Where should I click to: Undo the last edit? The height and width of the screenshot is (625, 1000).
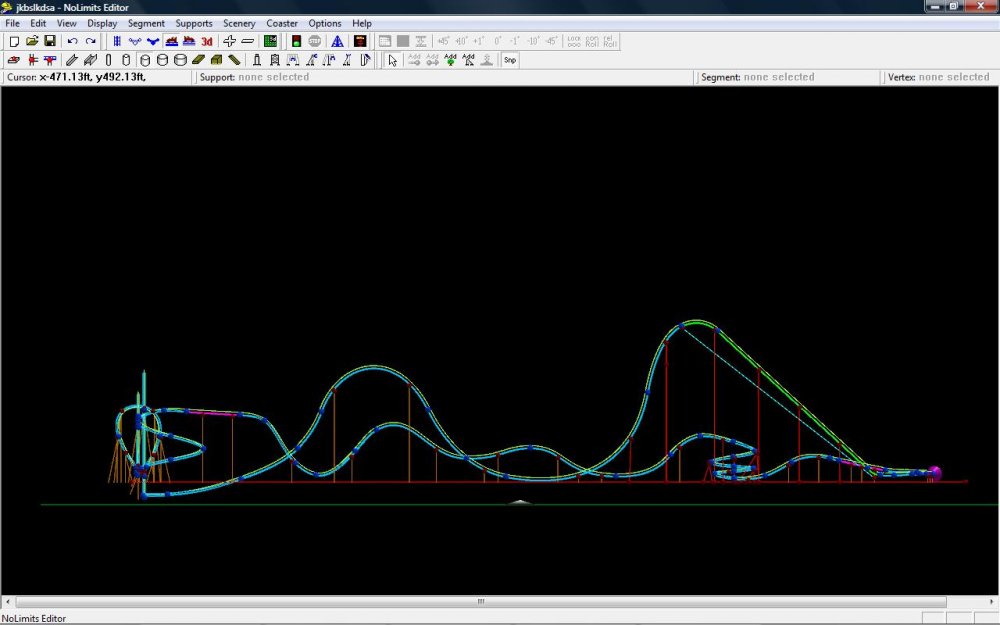point(72,41)
